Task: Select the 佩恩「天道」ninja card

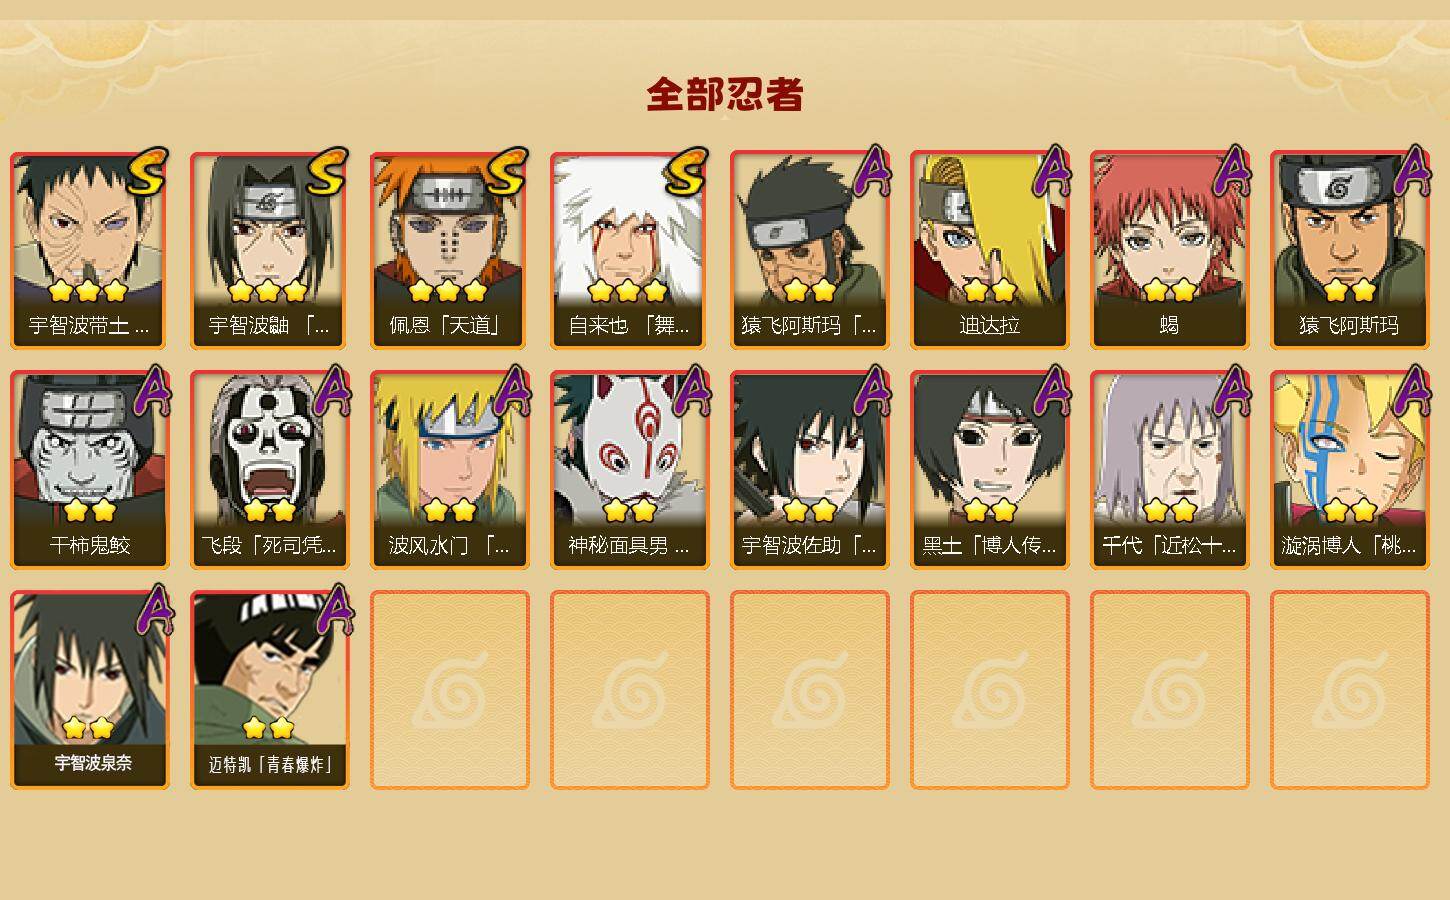Action: [x=449, y=250]
